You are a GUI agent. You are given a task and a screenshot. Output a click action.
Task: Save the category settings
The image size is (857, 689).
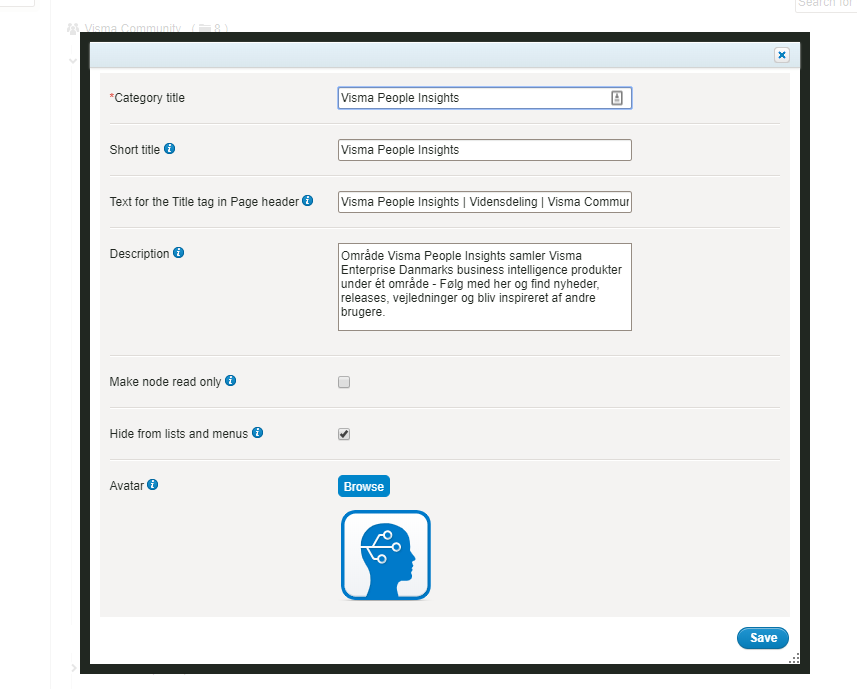(x=762, y=638)
